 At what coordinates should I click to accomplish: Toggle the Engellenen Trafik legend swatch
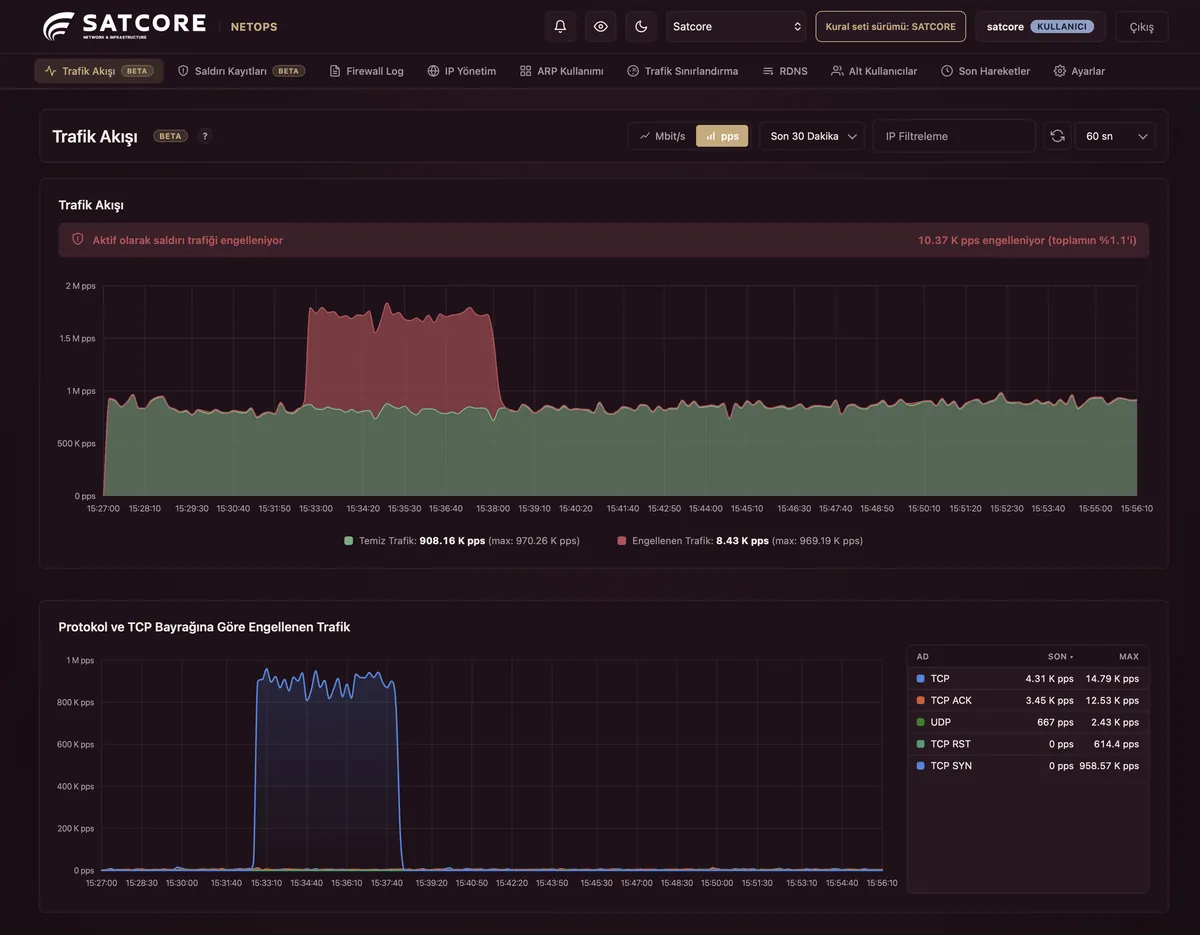[x=622, y=541]
